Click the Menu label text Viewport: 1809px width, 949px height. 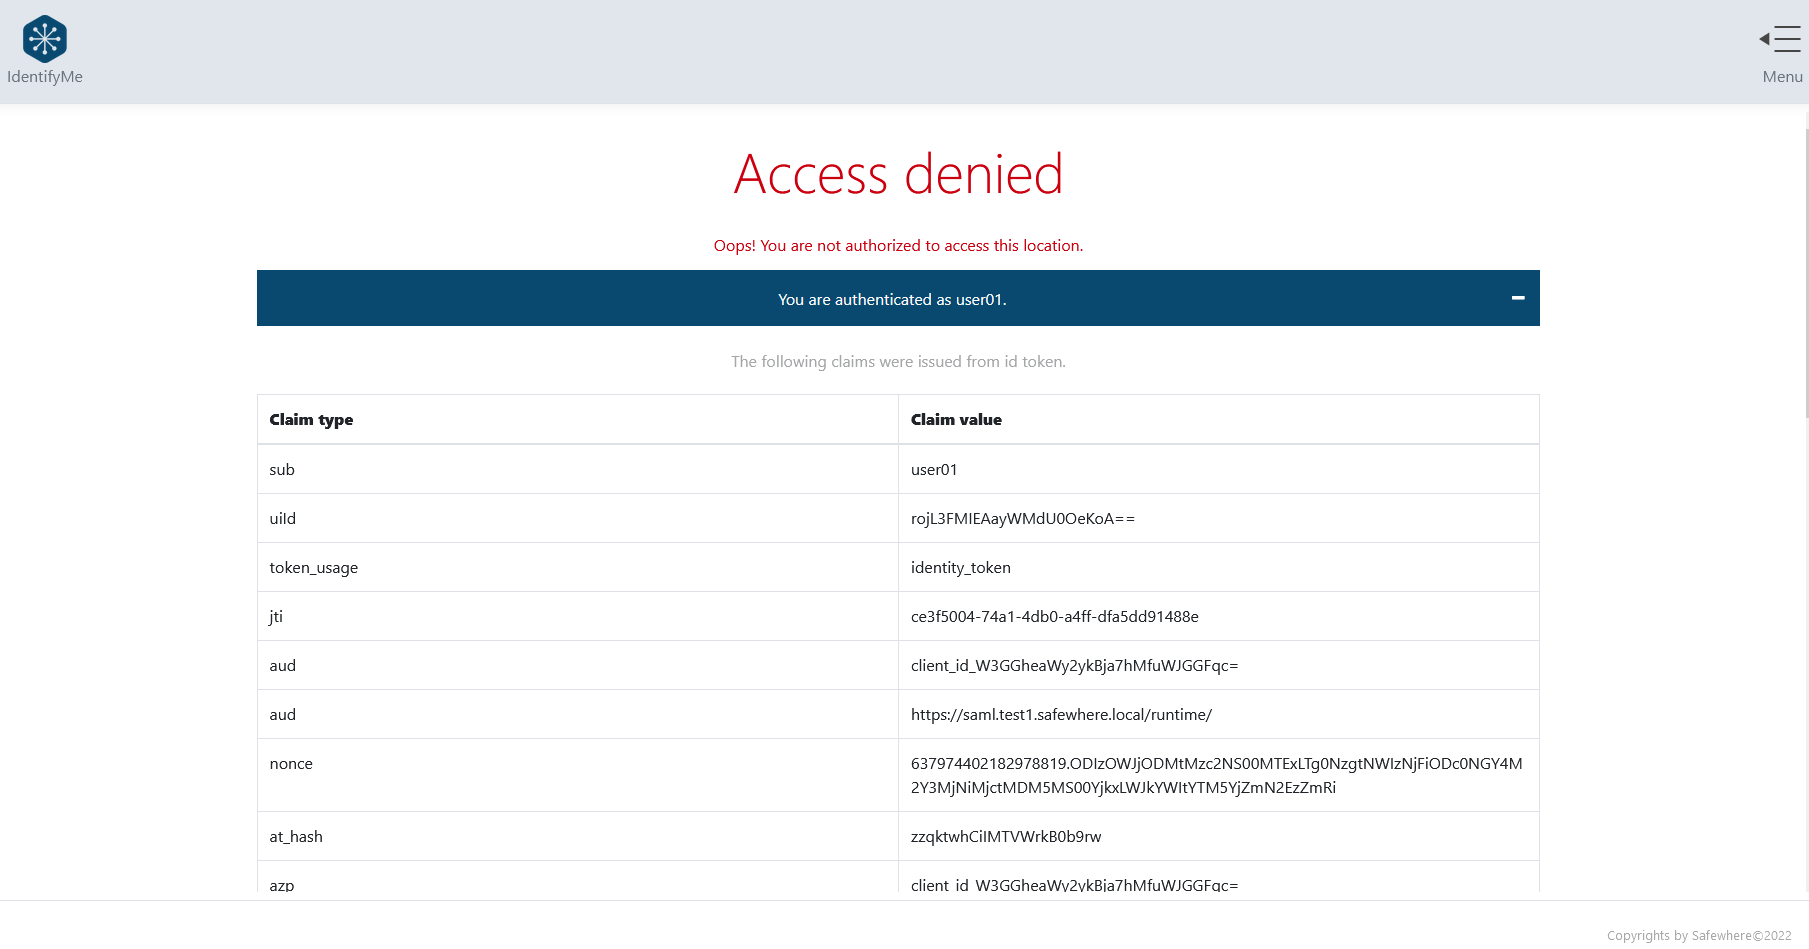pyautogui.click(x=1782, y=77)
